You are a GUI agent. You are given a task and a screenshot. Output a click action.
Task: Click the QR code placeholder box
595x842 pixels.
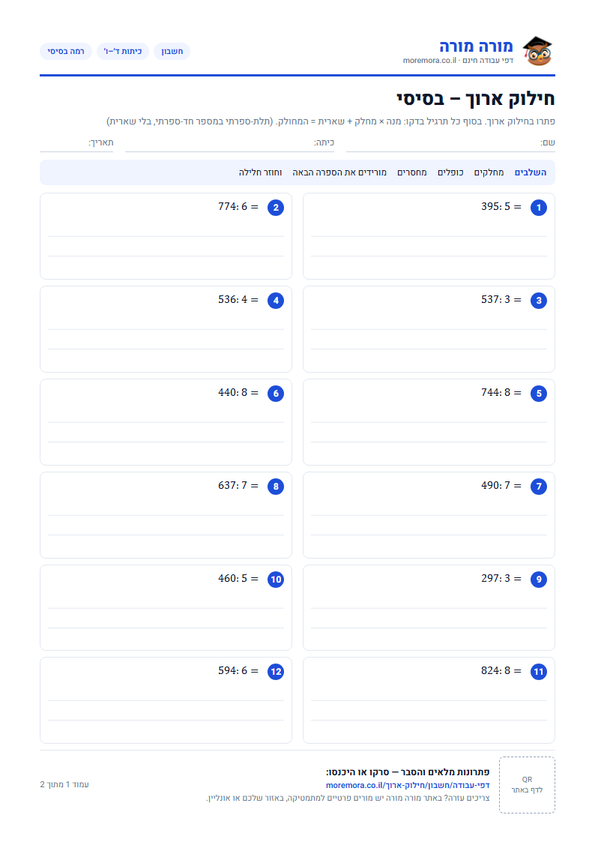coord(527,785)
